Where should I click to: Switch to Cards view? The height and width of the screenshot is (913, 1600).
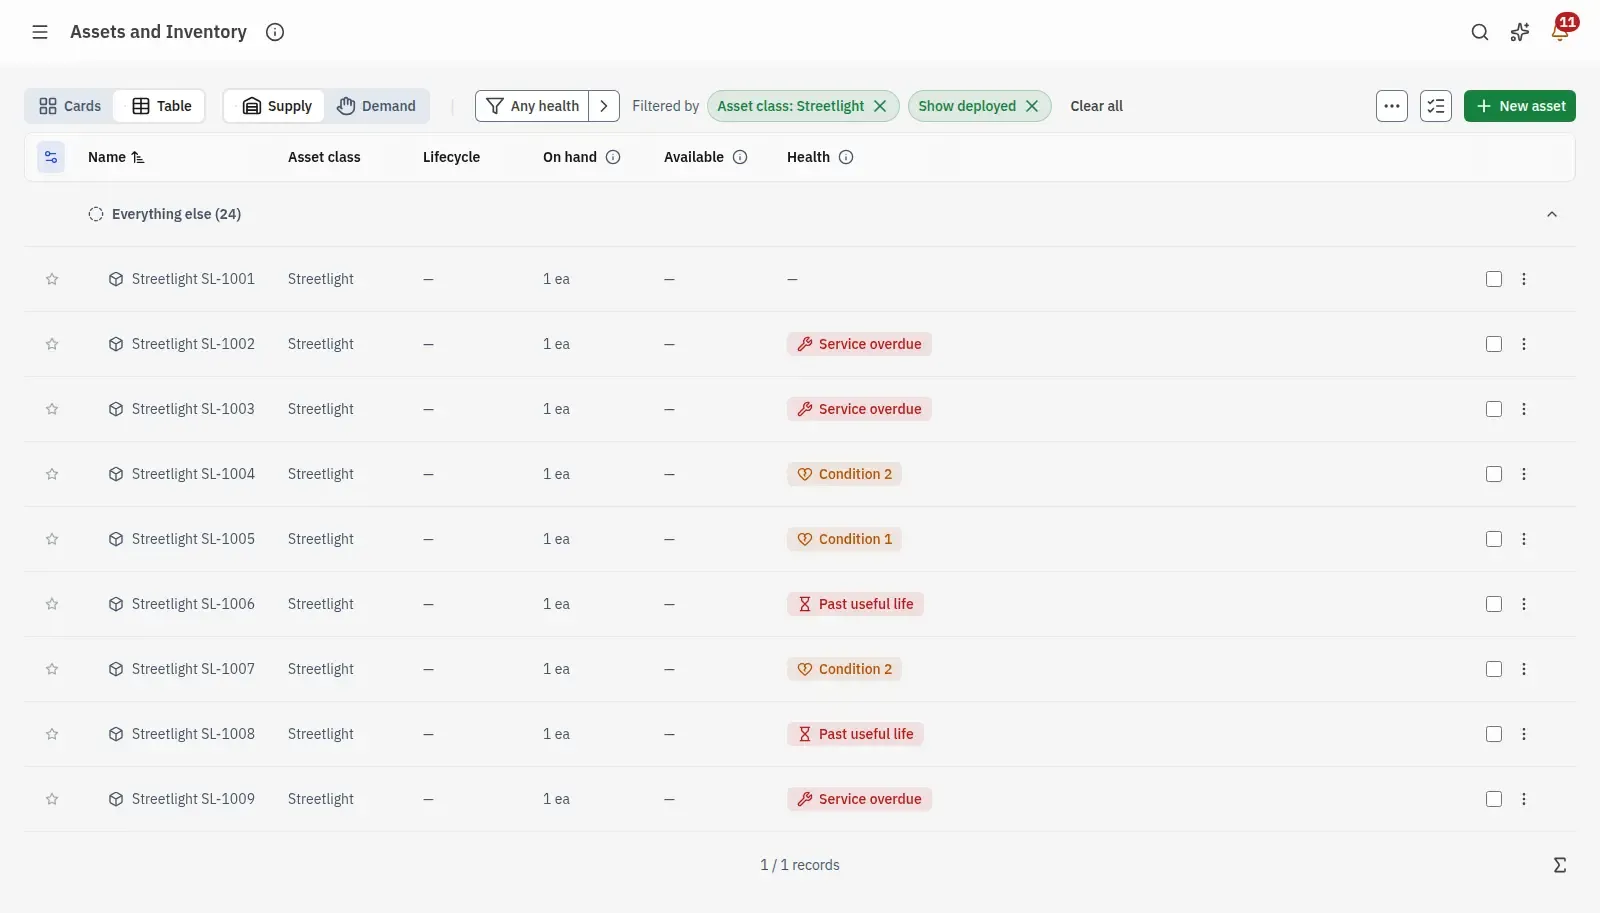click(x=70, y=106)
